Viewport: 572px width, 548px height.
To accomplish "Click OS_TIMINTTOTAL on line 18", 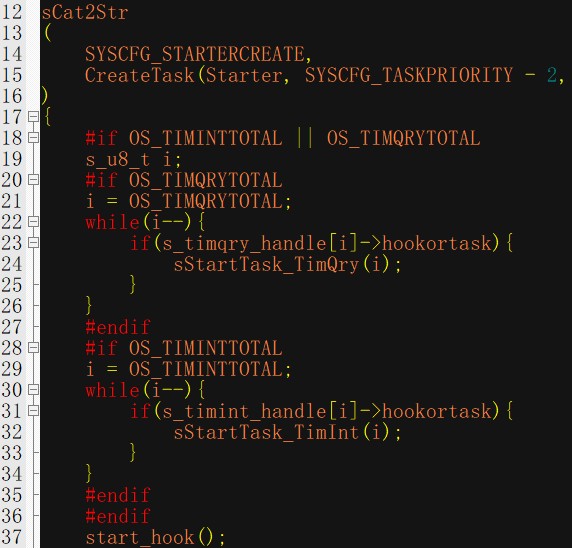I will pos(206,138).
